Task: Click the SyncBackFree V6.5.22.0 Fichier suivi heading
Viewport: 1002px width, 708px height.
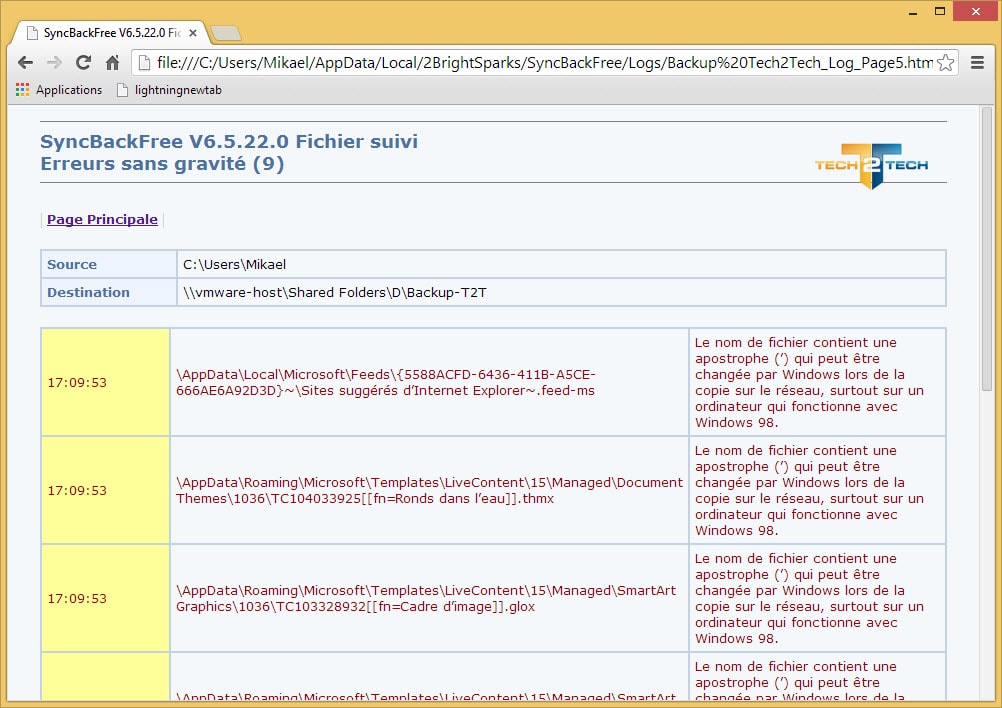Action: pos(229,141)
